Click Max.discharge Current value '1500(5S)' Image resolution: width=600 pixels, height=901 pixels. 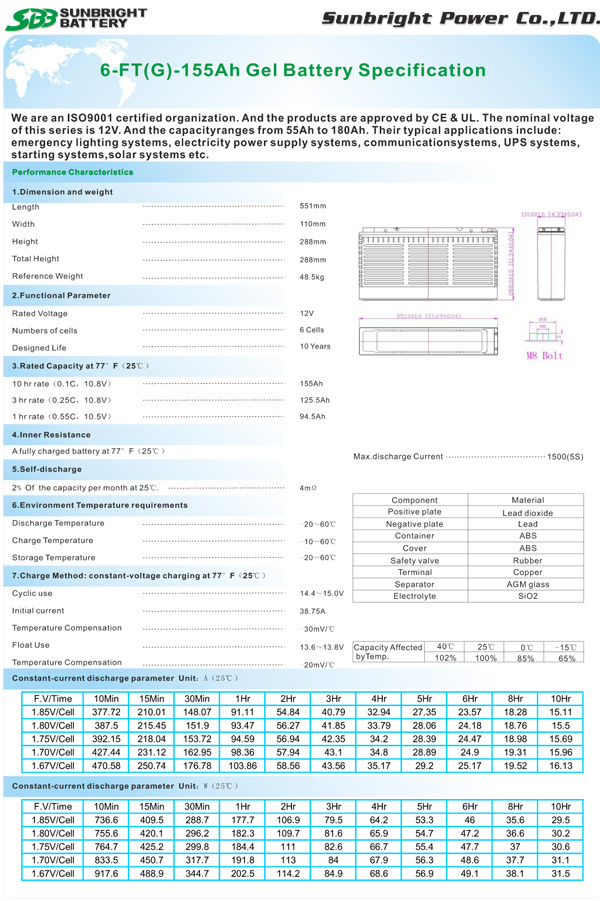(x=565, y=456)
